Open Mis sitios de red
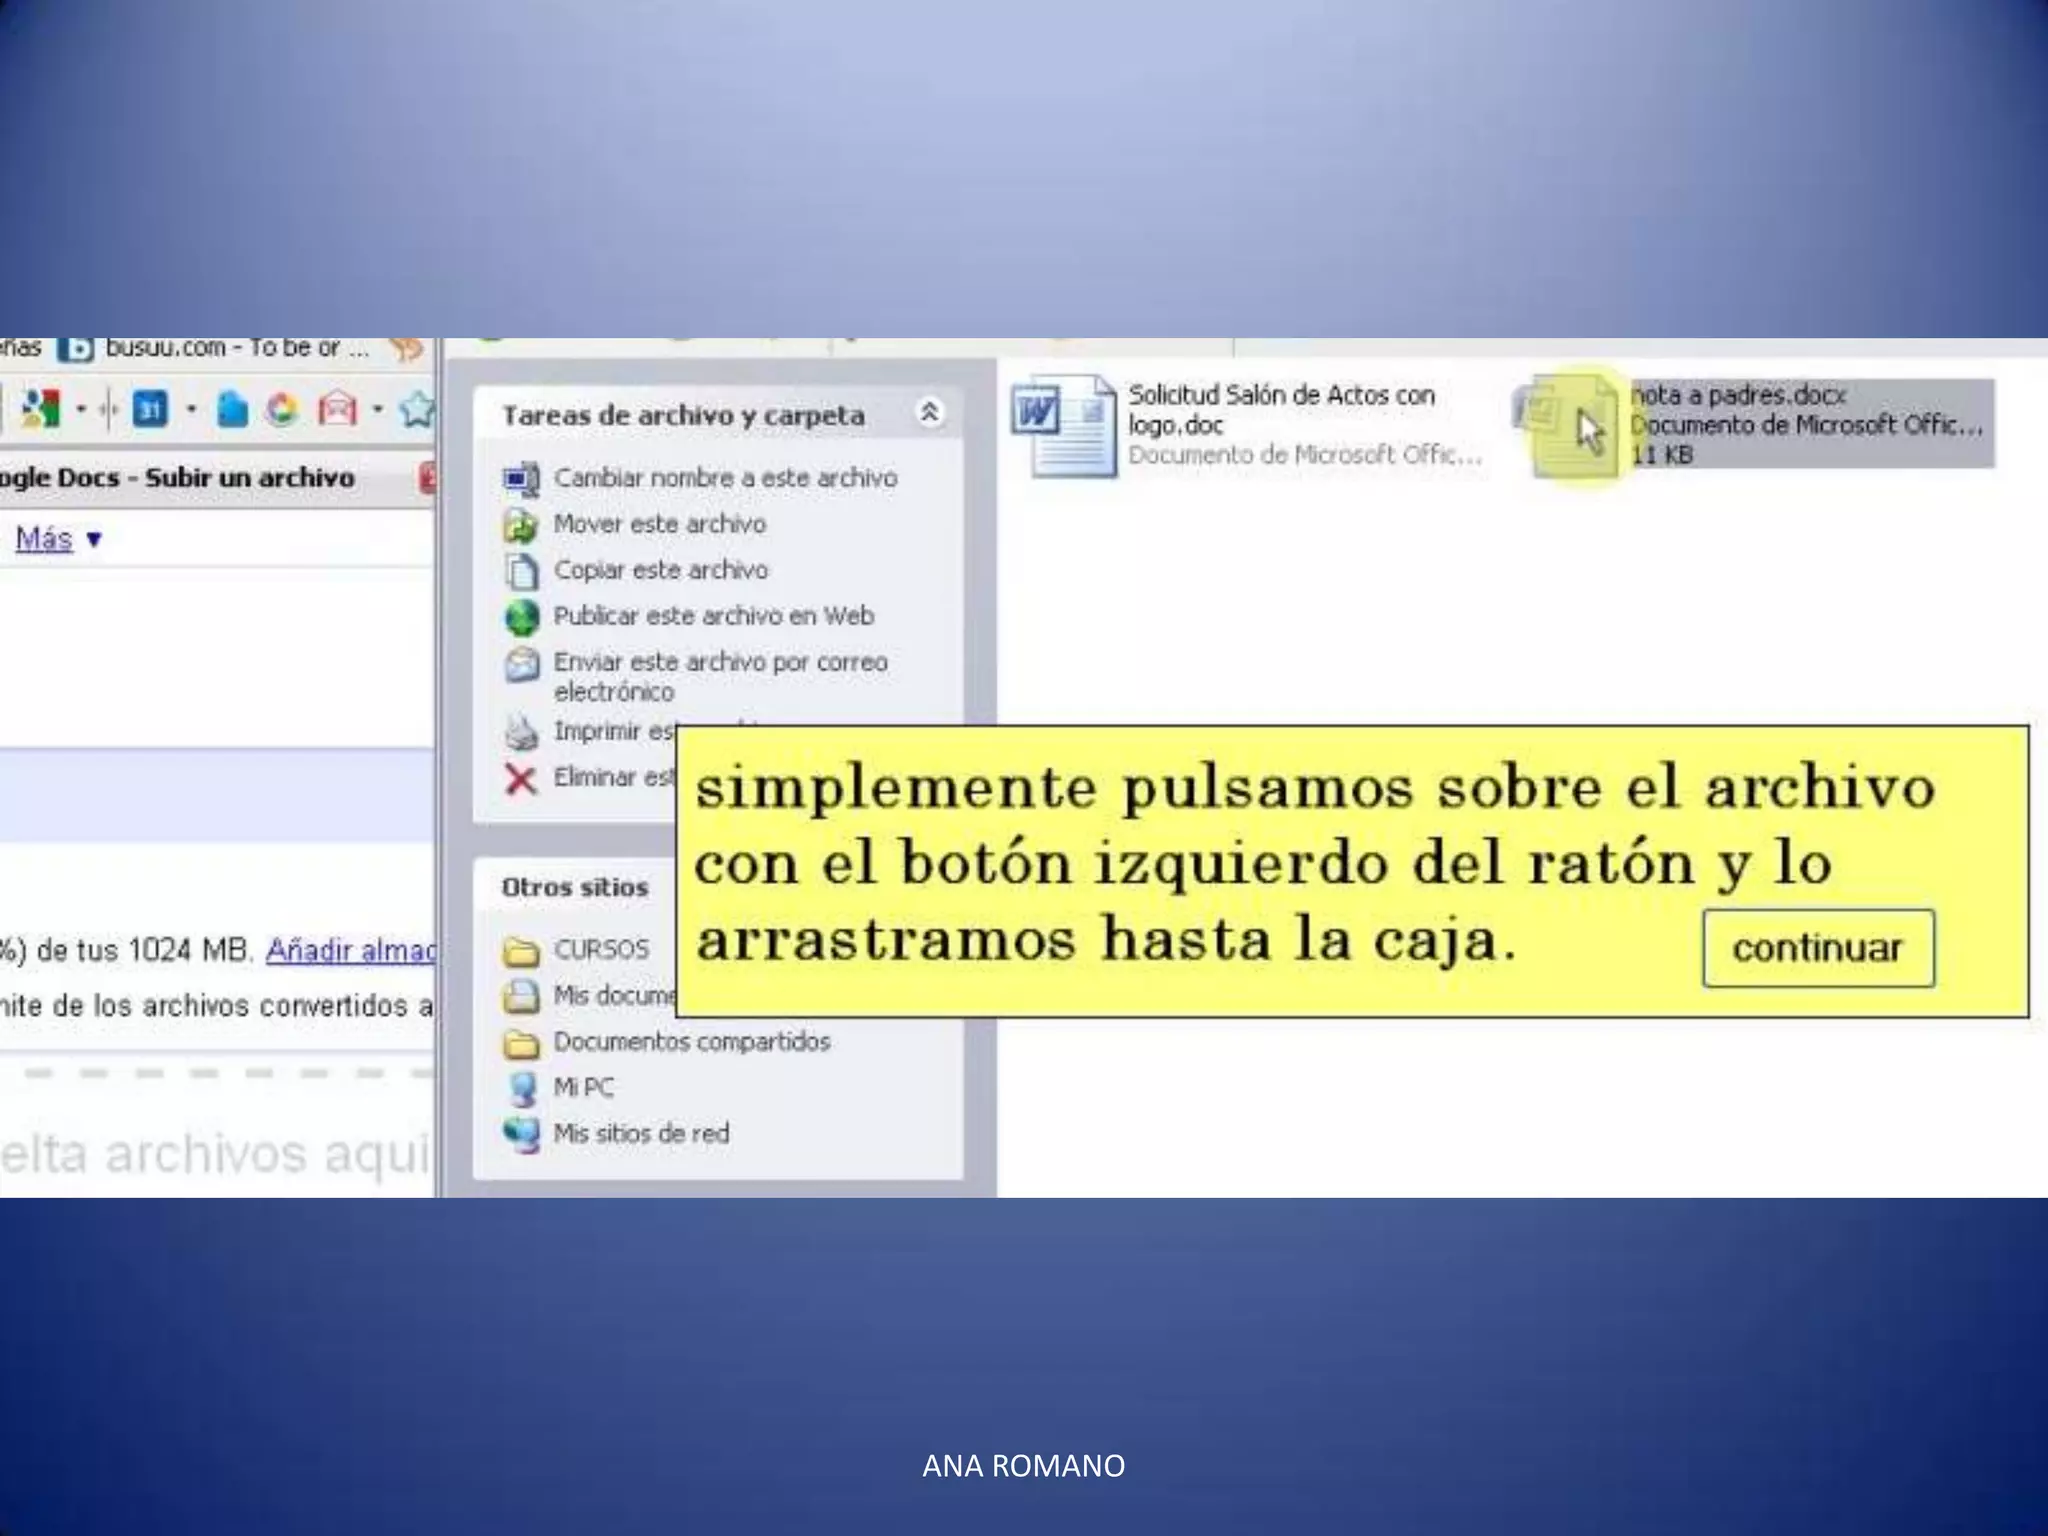The width and height of the screenshot is (2048, 1536). pos(640,1134)
